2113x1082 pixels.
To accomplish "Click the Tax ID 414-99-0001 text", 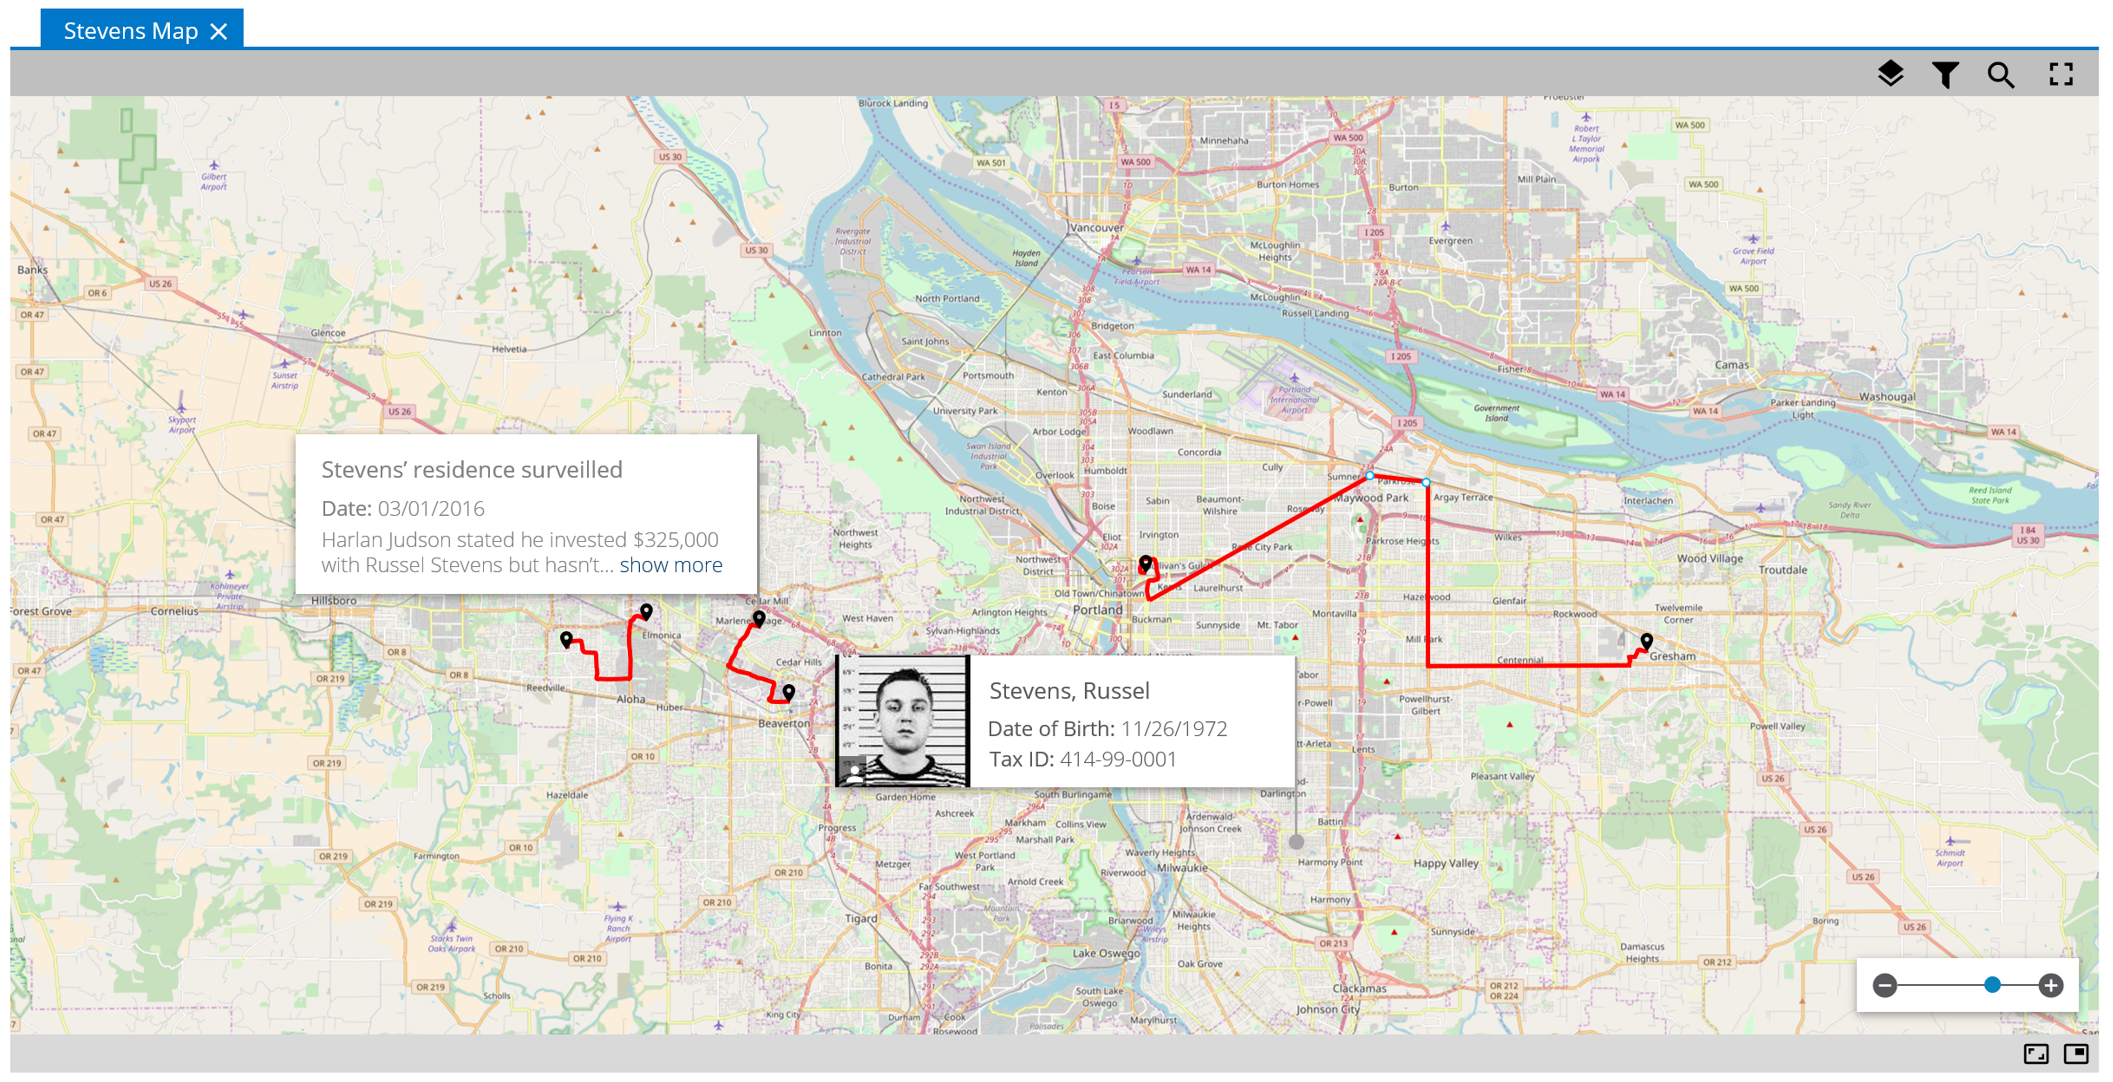I will [1082, 759].
